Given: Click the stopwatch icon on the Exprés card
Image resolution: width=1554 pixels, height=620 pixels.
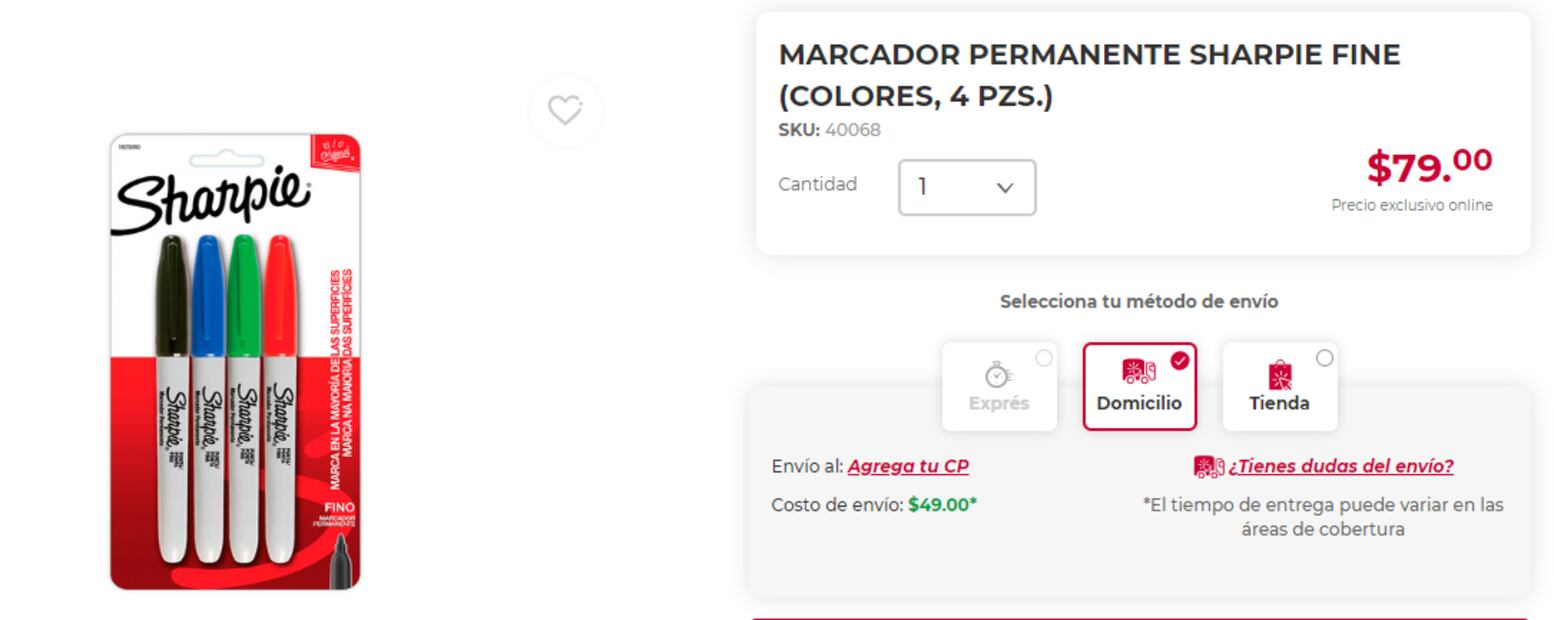Looking at the screenshot, I should (998, 374).
